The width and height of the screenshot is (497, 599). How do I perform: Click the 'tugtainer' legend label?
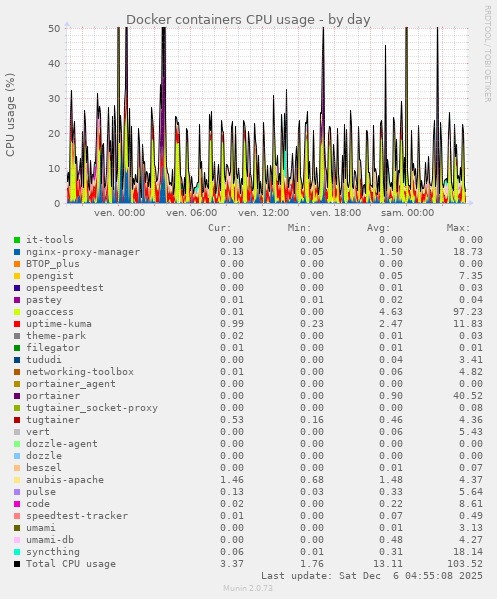tap(53, 419)
